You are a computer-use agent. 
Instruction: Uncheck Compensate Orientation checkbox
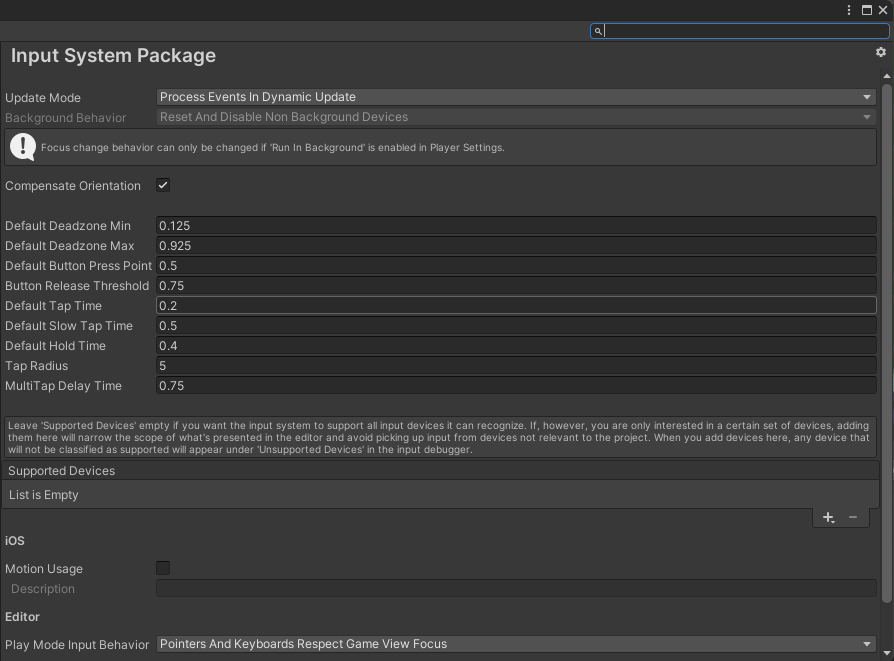coord(163,185)
